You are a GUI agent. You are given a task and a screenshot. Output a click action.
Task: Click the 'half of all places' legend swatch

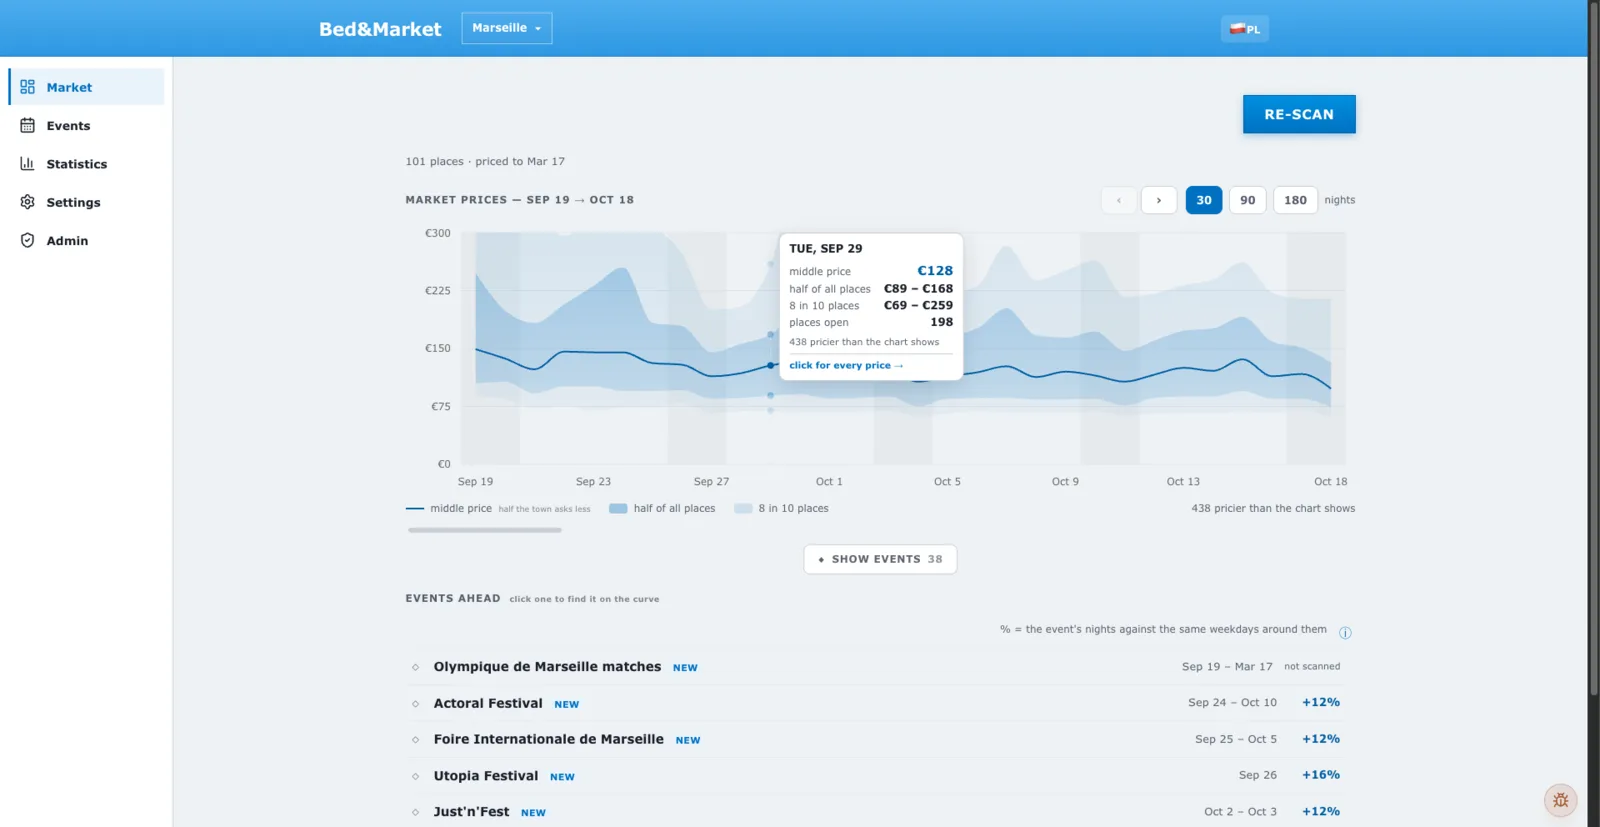click(x=618, y=509)
